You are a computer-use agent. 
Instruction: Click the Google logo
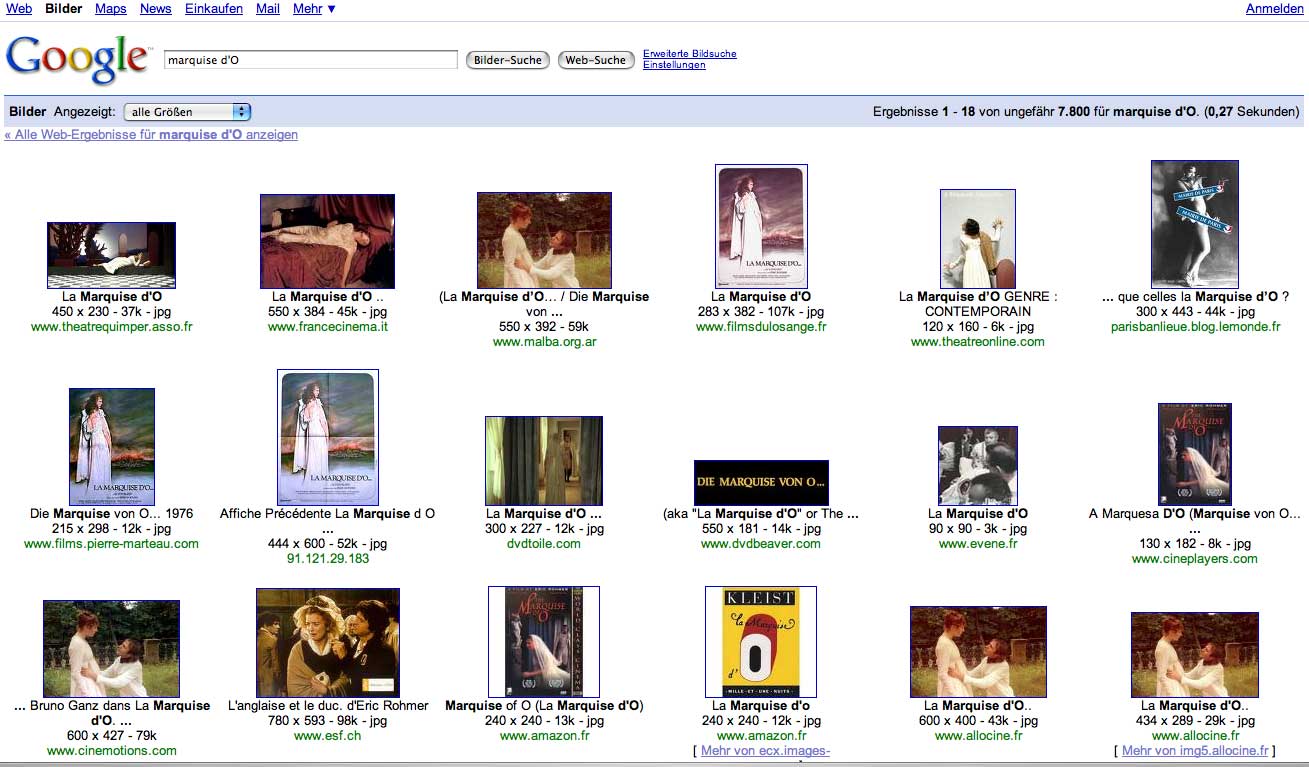tap(77, 59)
